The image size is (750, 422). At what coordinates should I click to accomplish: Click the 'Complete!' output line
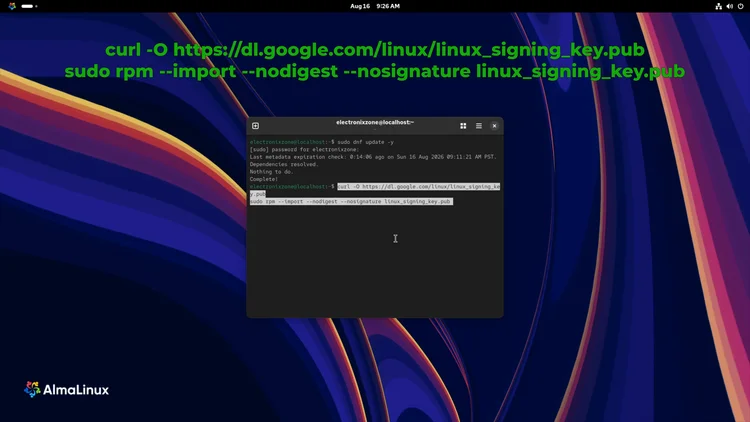[x=264, y=179]
